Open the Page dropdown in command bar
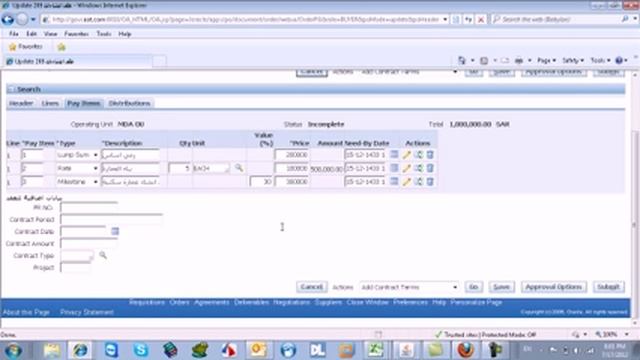Image resolution: width=640 pixels, height=360 pixels. [x=546, y=60]
